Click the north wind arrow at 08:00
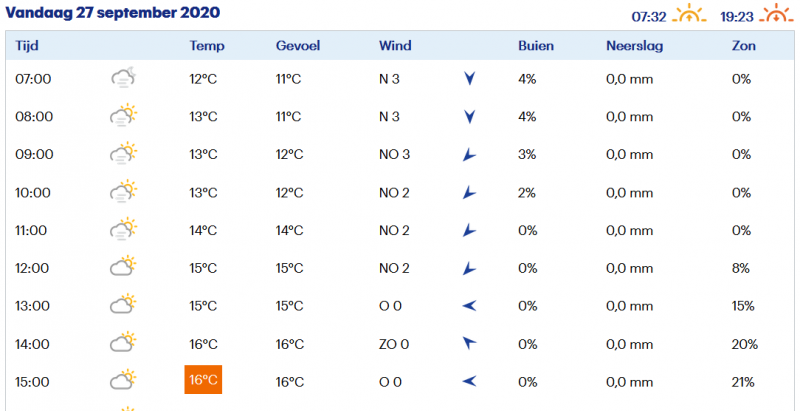Image resolution: width=800 pixels, height=411 pixels. pyautogui.click(x=469, y=117)
